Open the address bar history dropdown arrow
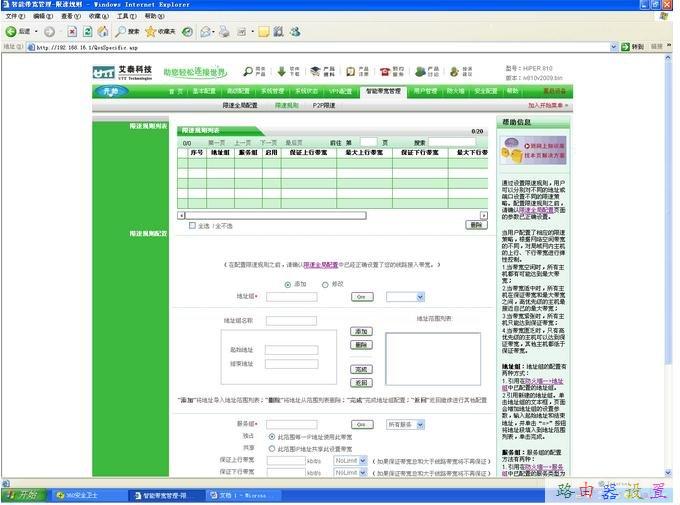This screenshot has height=505, width=680. (x=614, y=47)
